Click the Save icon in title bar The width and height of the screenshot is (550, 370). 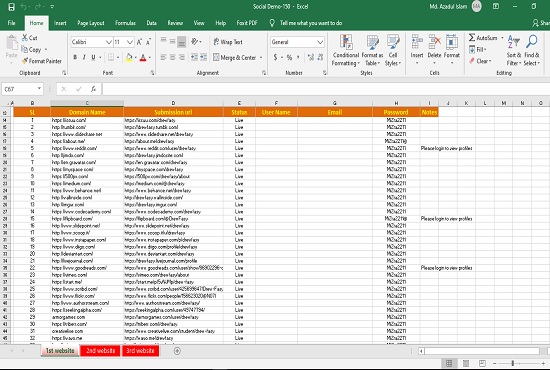point(11,7)
